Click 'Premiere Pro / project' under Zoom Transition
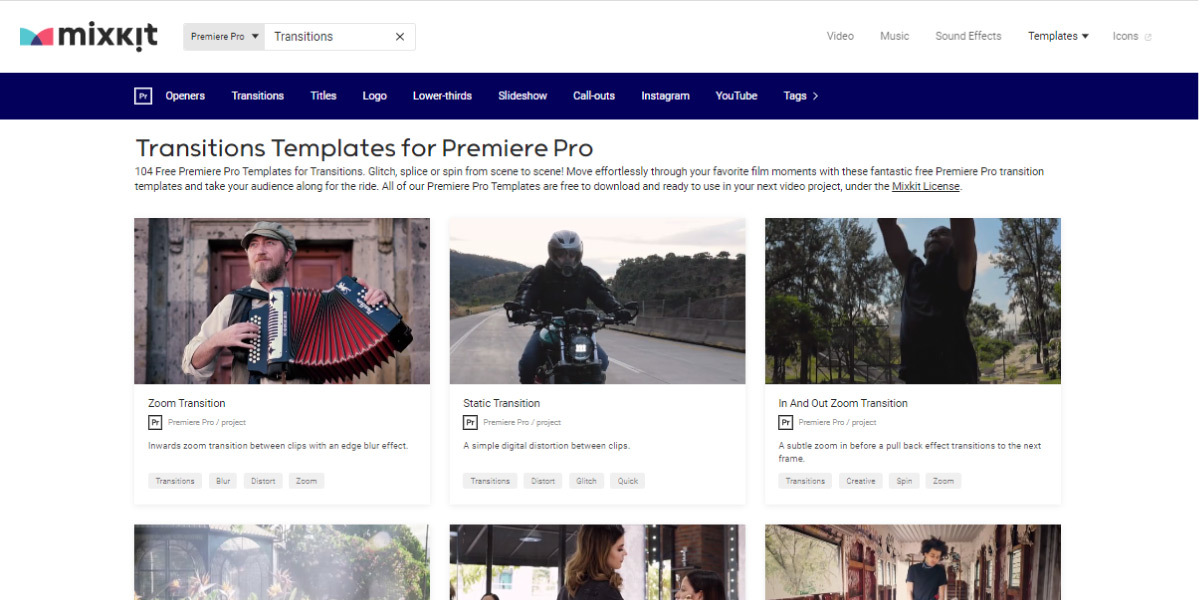 click(207, 423)
